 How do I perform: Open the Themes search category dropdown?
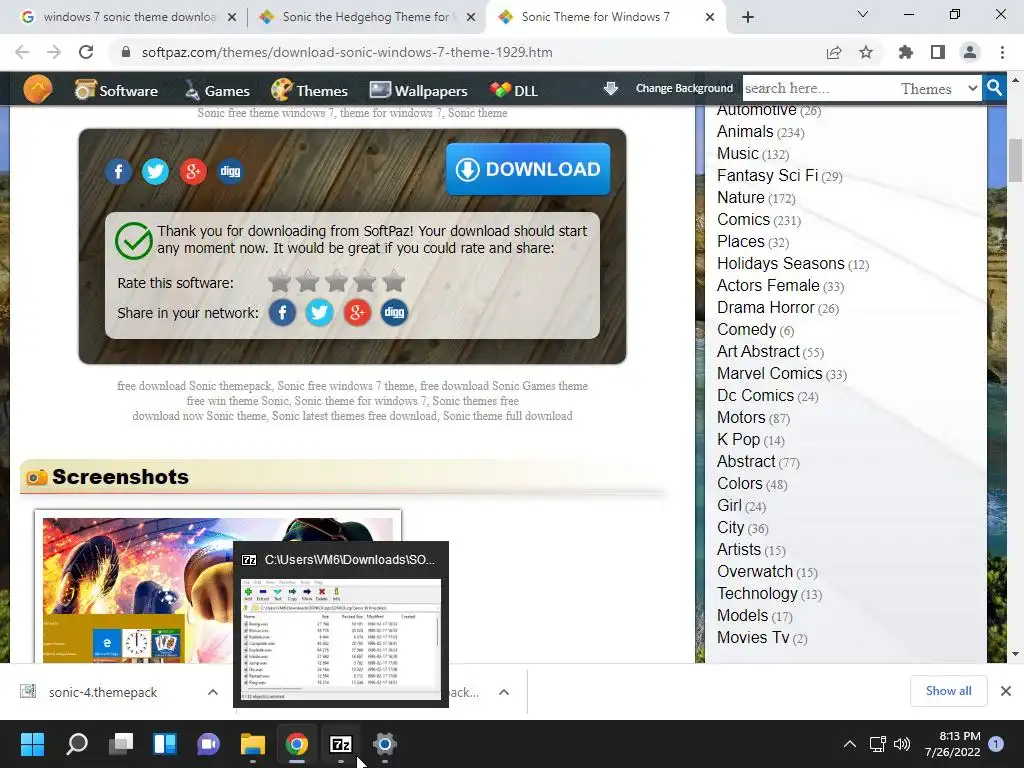938,88
